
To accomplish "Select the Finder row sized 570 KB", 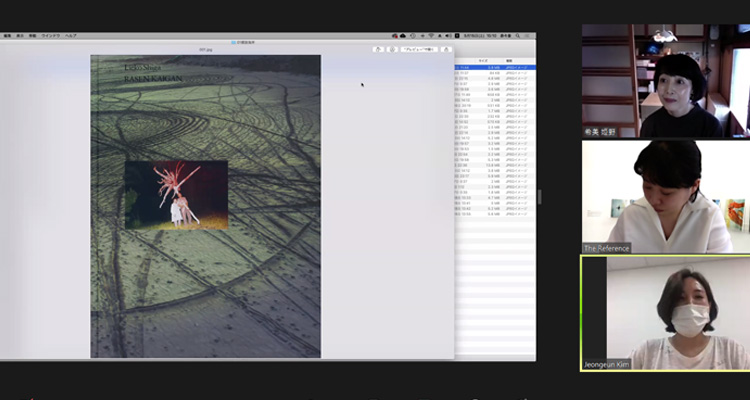I will pyautogui.click(x=495, y=122).
